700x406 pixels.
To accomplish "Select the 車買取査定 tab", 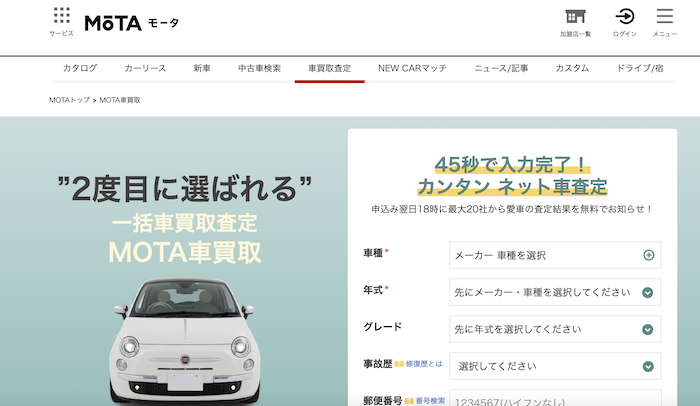I will click(x=329, y=68).
